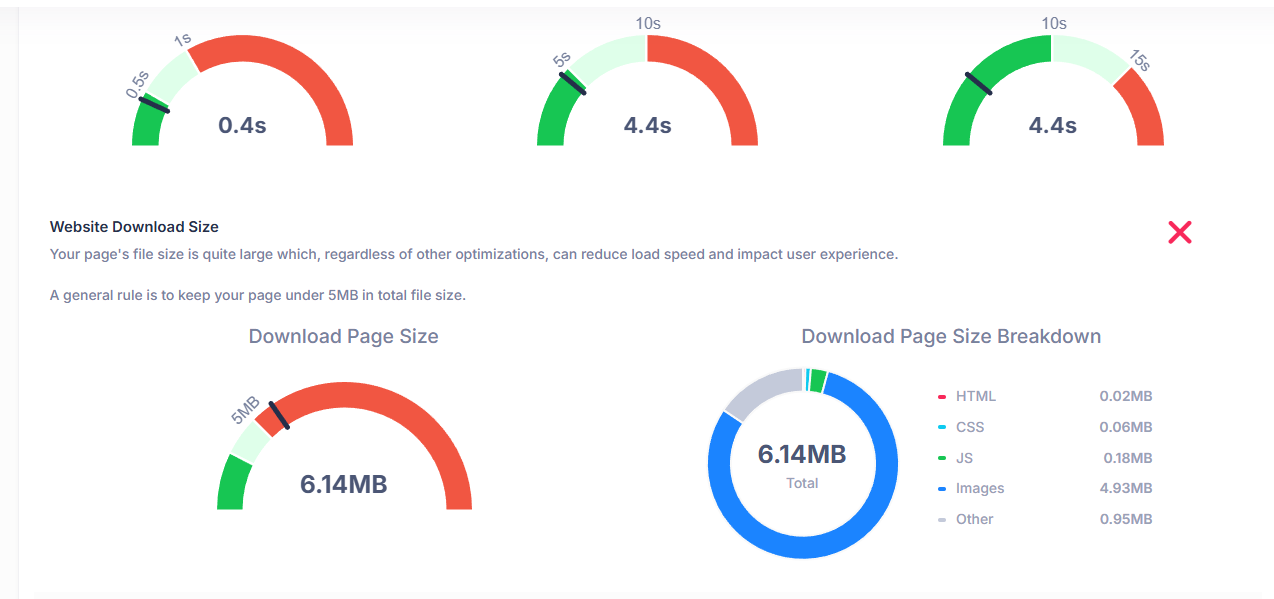1274x599 pixels.
Task: Click the Download Page Size title
Action: coord(343,336)
